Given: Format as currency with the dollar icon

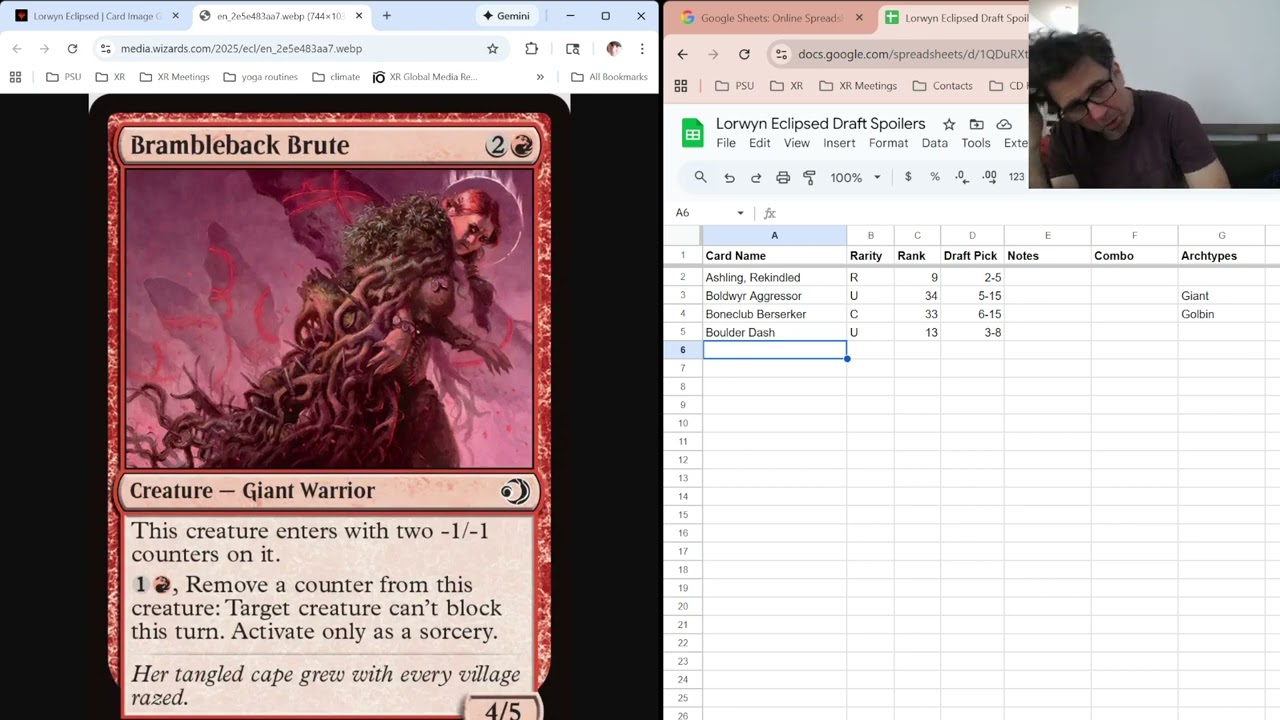Looking at the screenshot, I should click(x=908, y=177).
